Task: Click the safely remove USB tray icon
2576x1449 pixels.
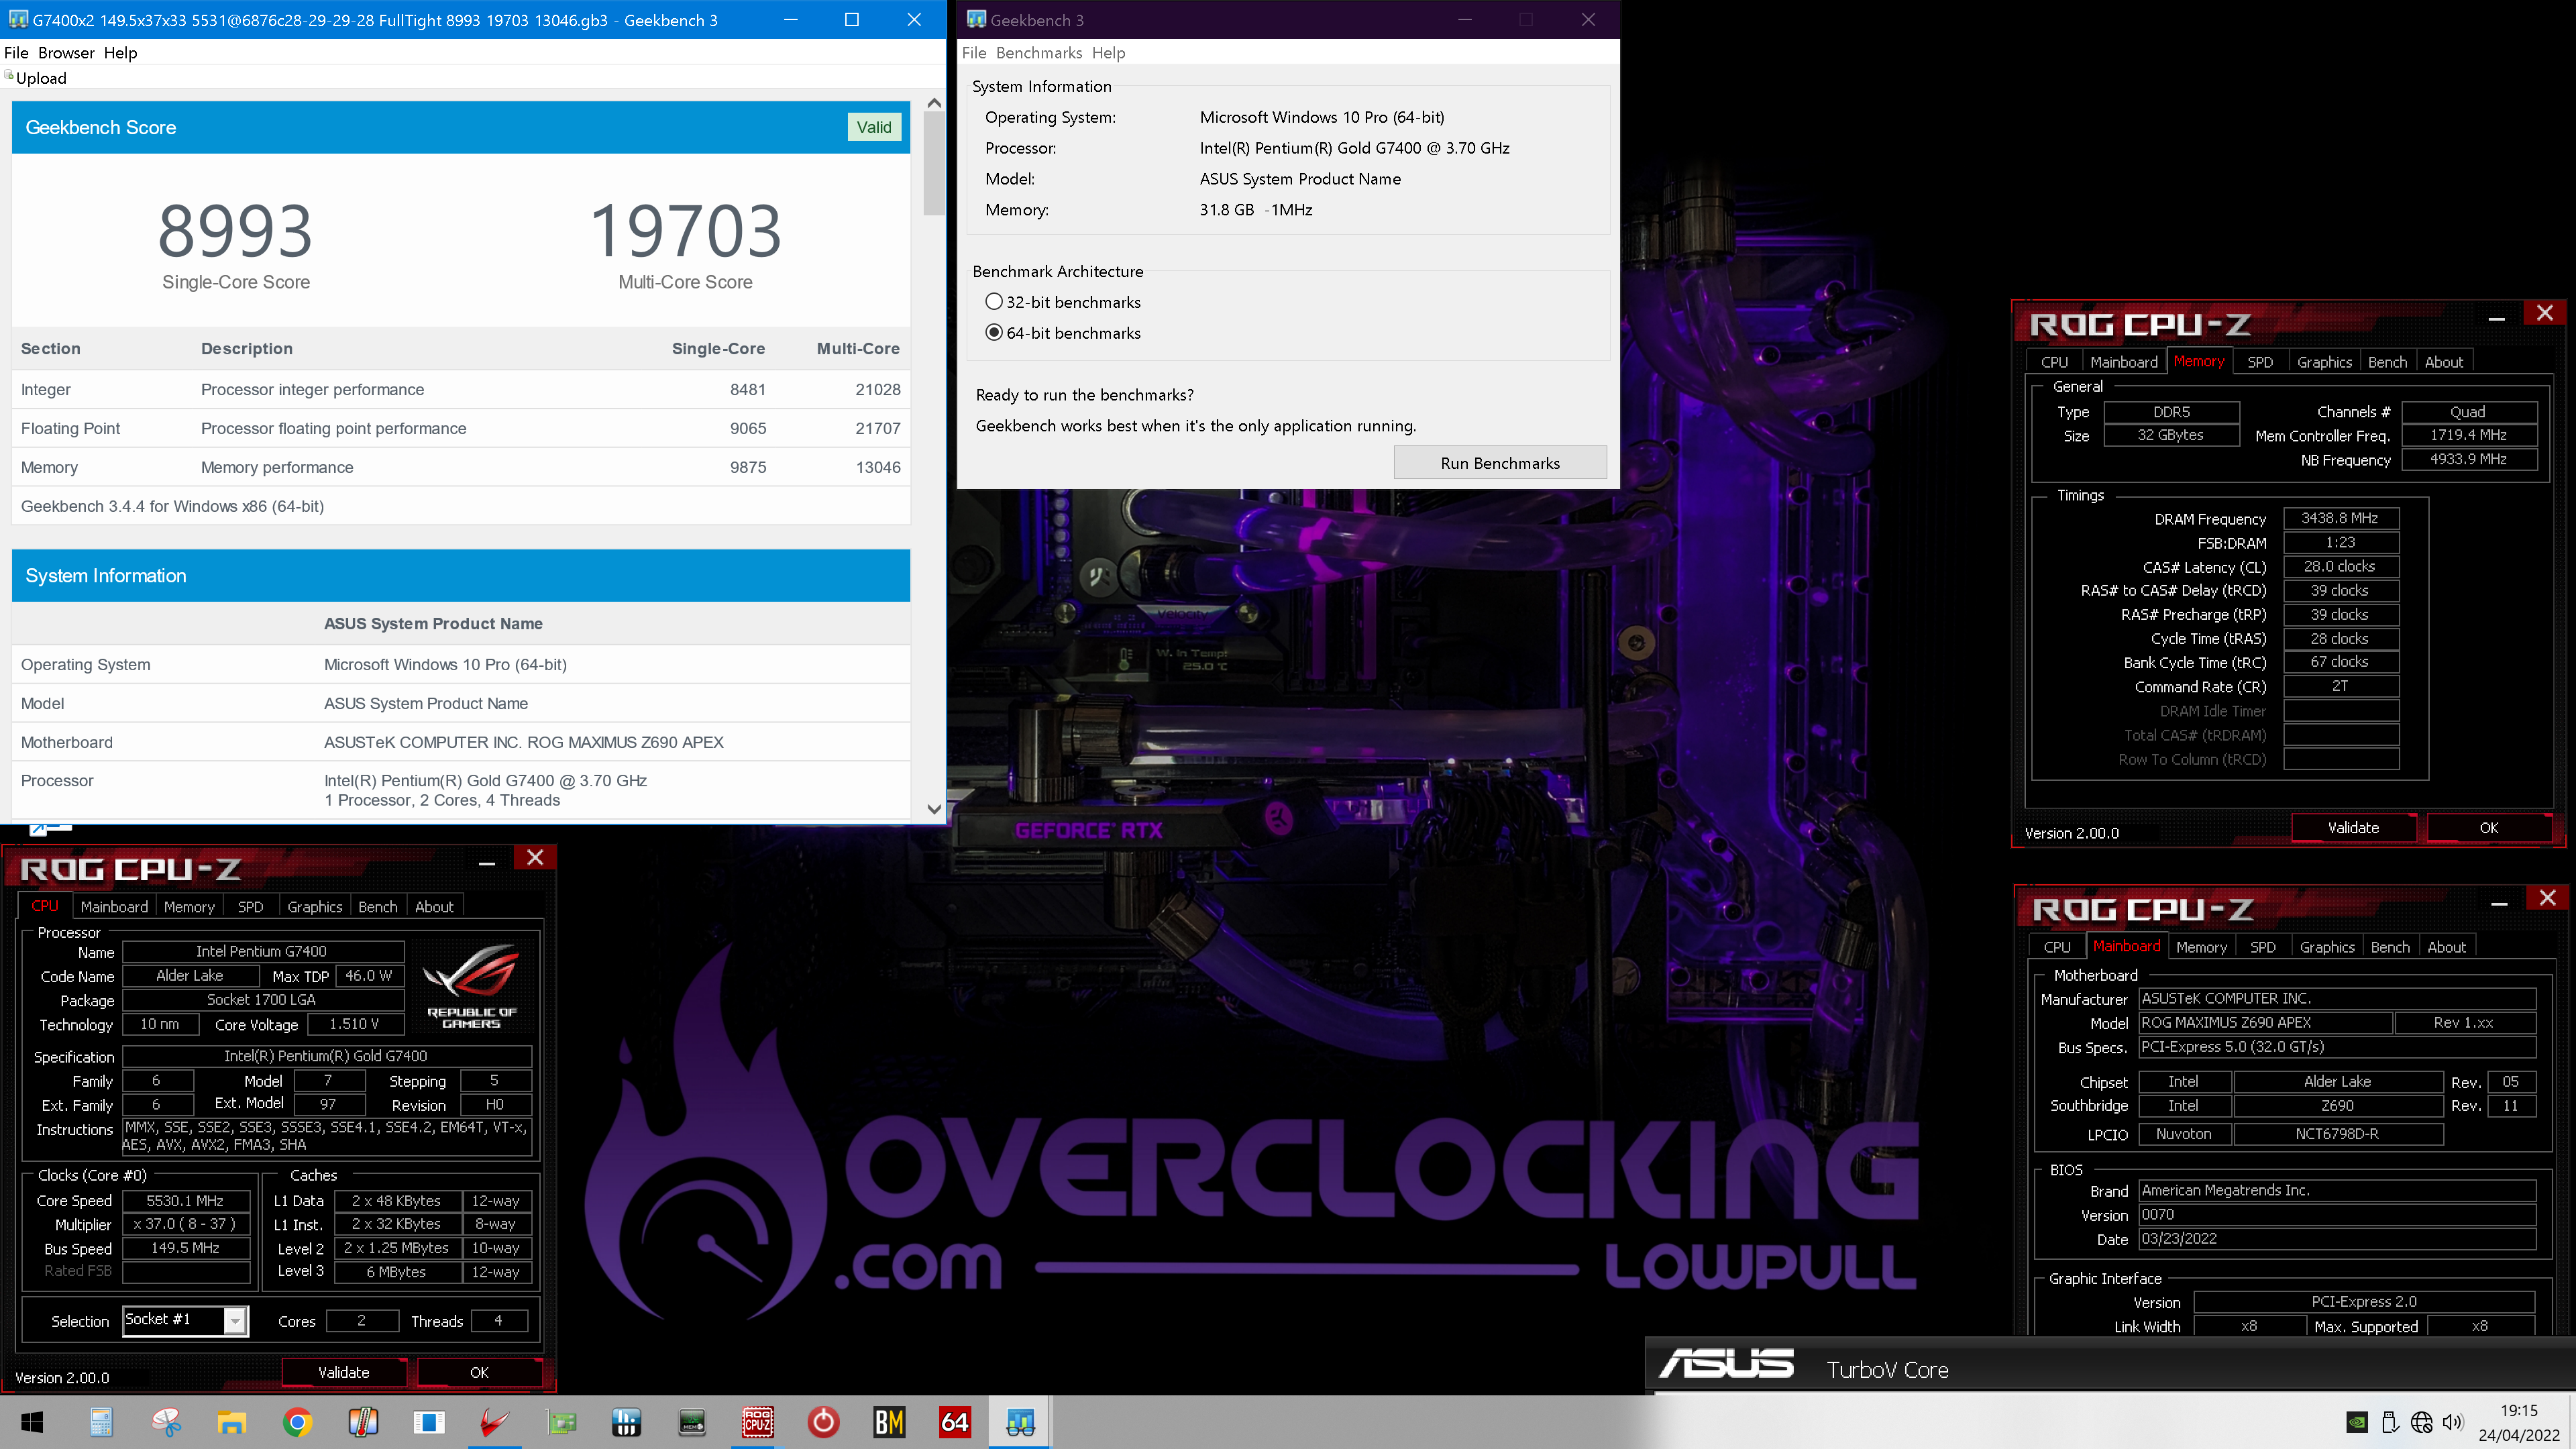Action: click(x=2390, y=1422)
